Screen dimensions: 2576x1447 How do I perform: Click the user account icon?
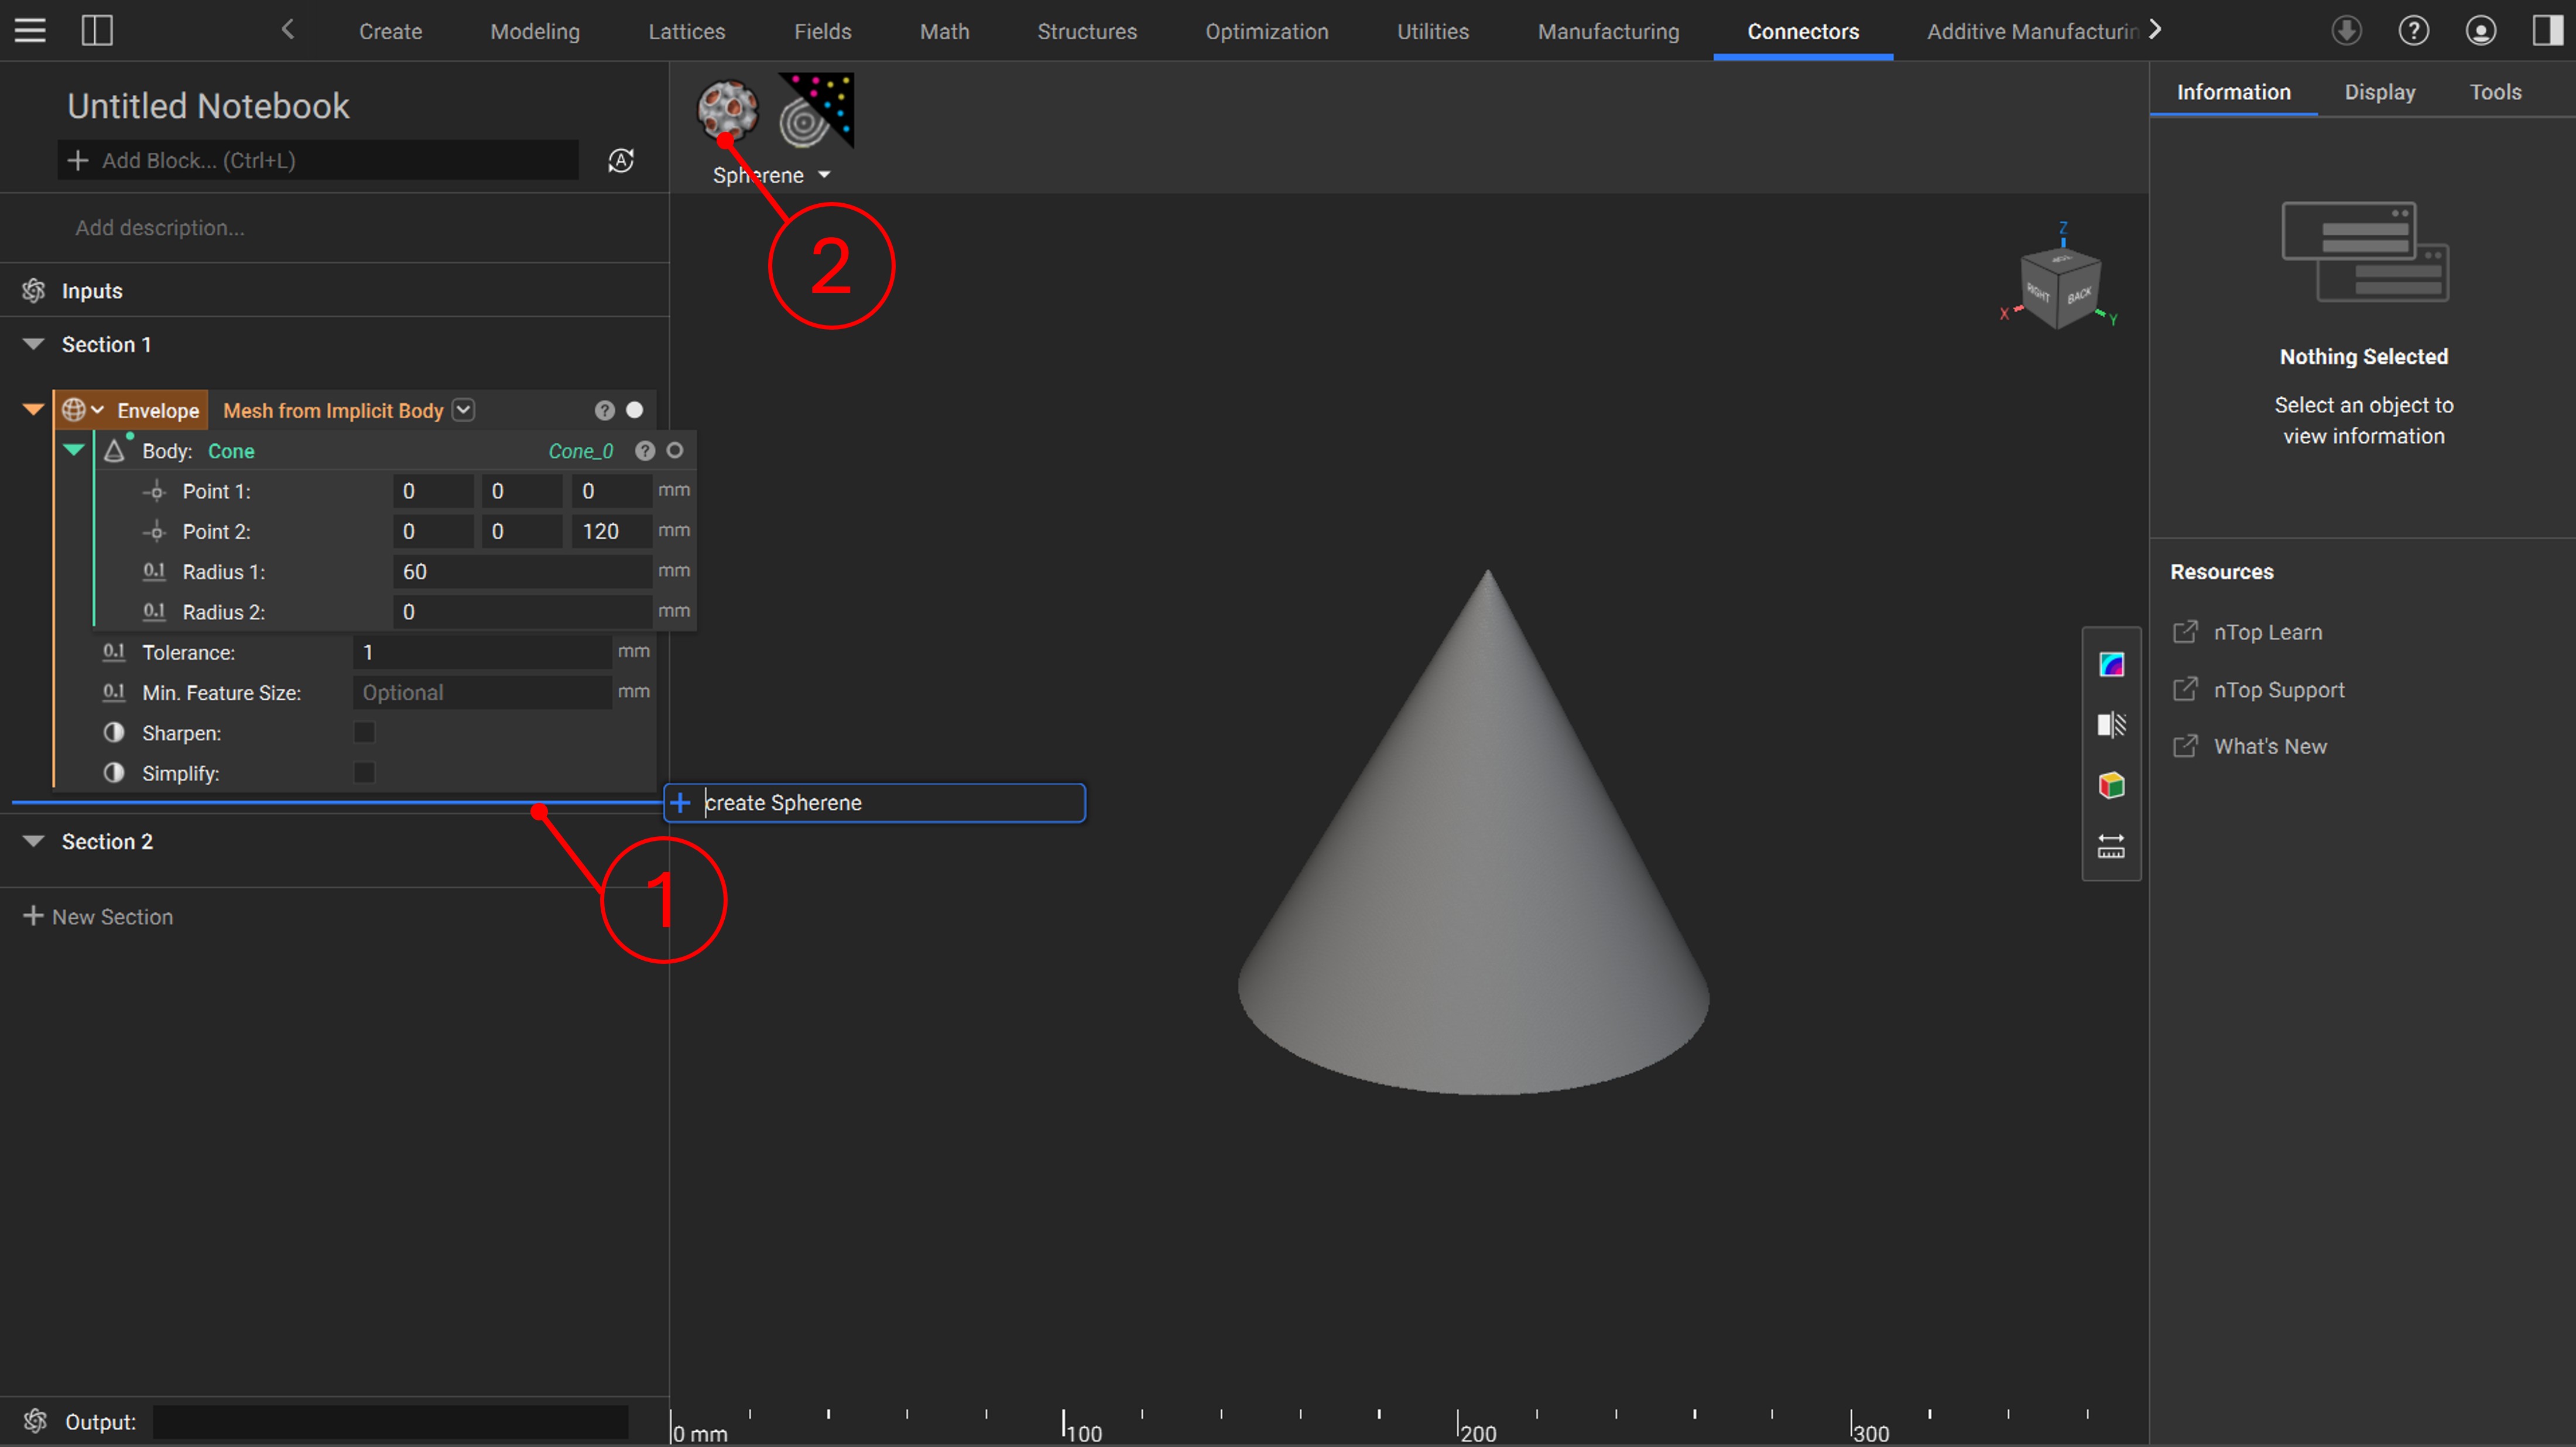pos(2480,30)
